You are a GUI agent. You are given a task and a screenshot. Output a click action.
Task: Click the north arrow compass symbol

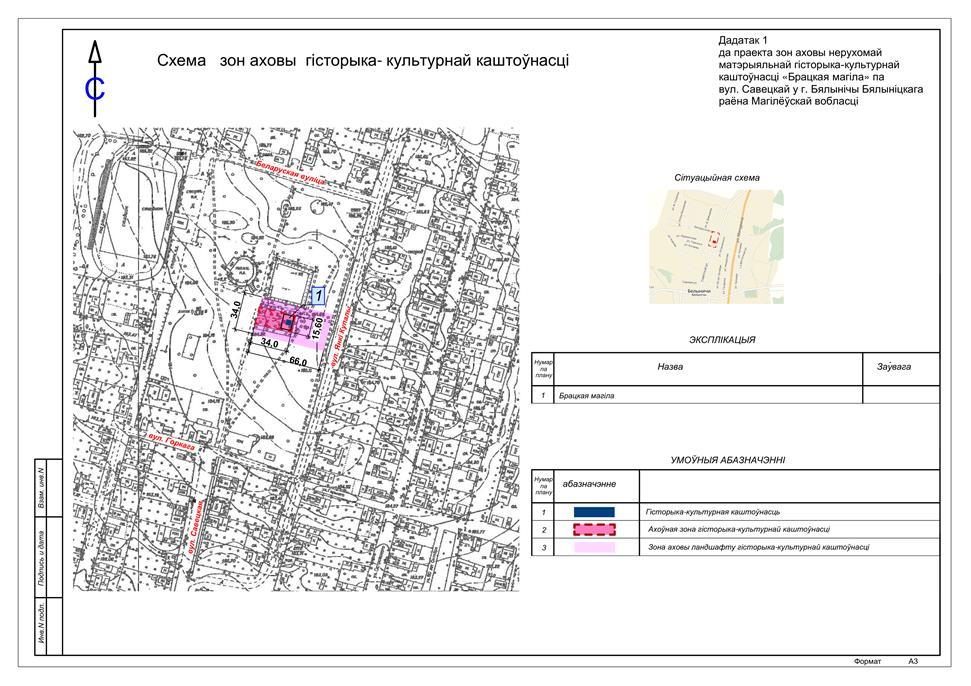pyautogui.click(x=95, y=79)
